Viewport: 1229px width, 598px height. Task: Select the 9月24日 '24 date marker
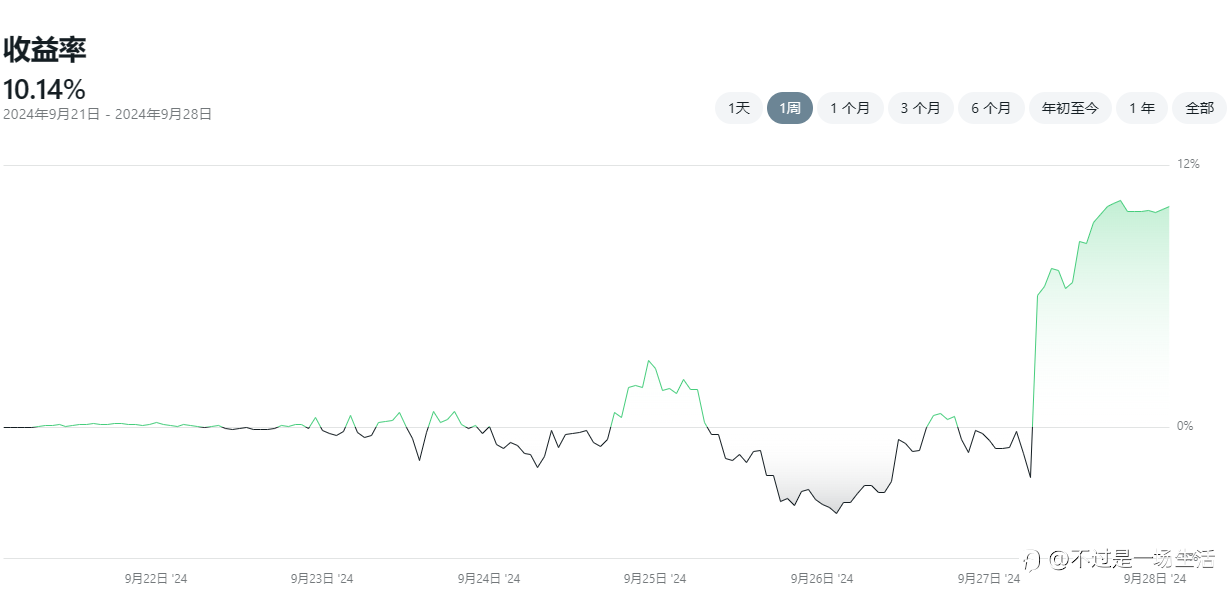pyautogui.click(x=489, y=578)
